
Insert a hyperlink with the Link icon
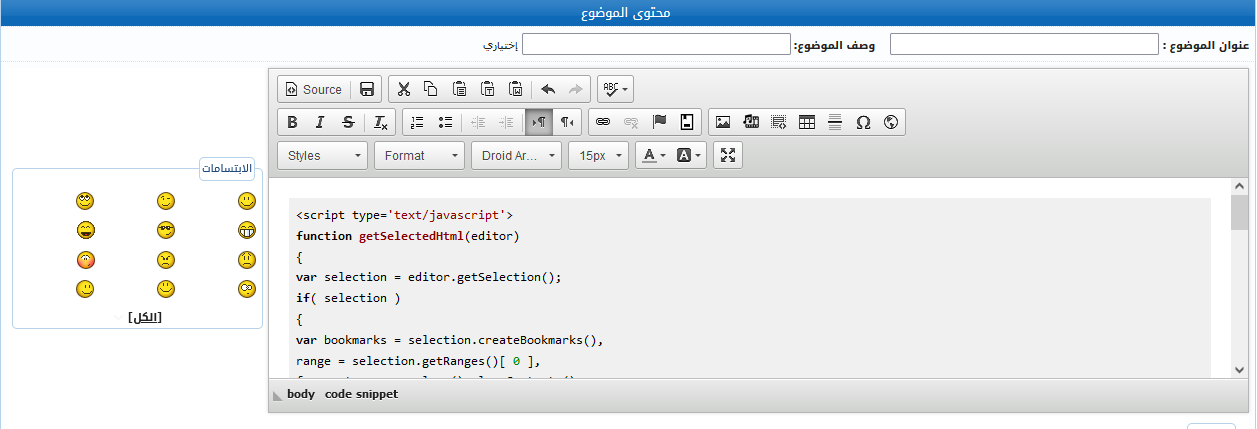pyautogui.click(x=602, y=122)
